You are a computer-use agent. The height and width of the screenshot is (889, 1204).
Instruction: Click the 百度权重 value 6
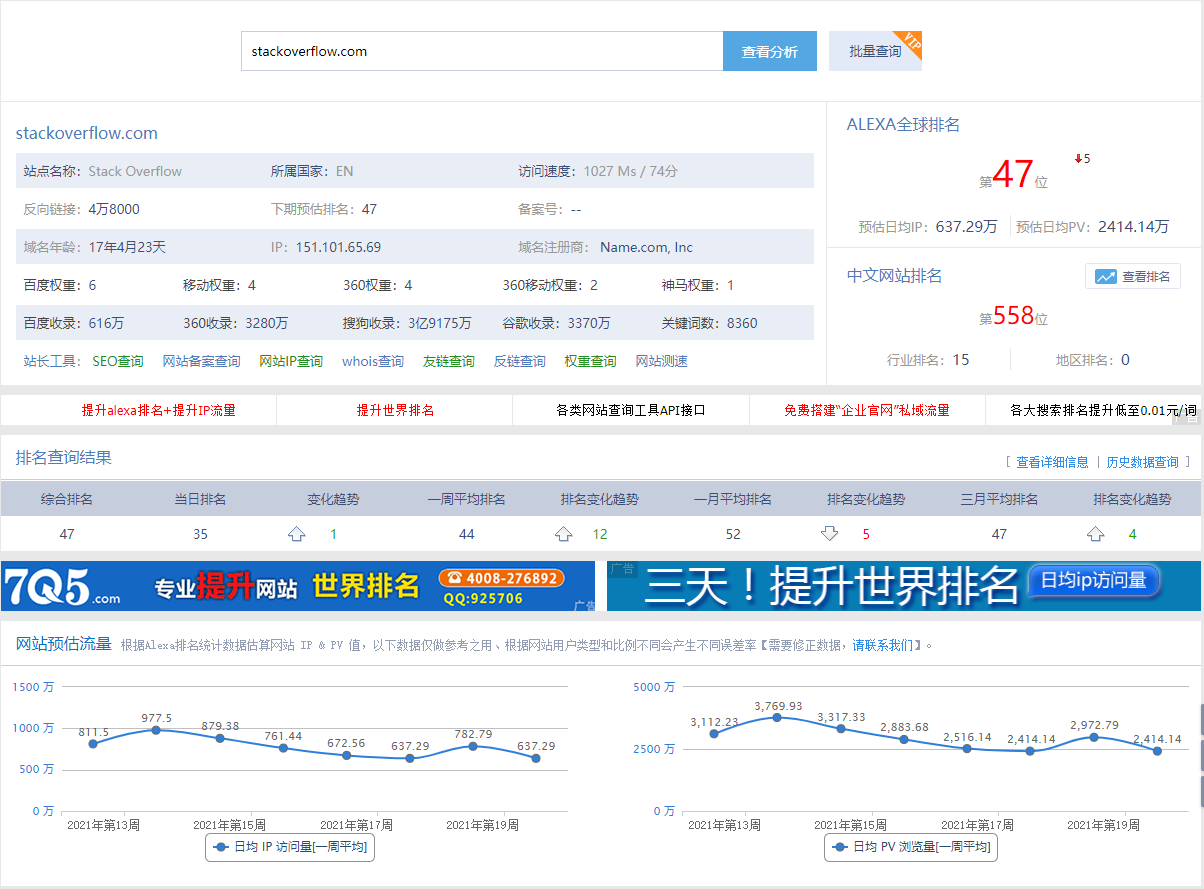[x=92, y=285]
